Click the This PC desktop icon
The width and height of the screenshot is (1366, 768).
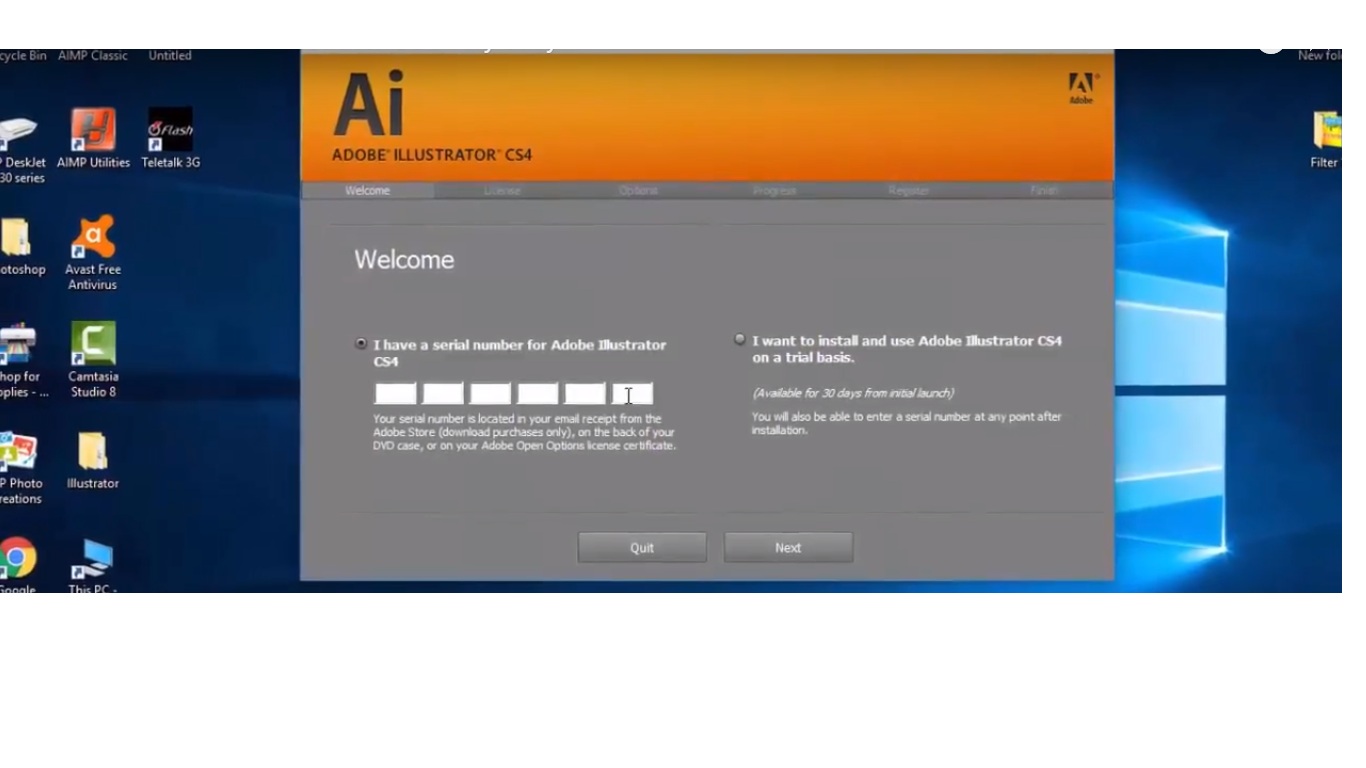click(x=93, y=562)
